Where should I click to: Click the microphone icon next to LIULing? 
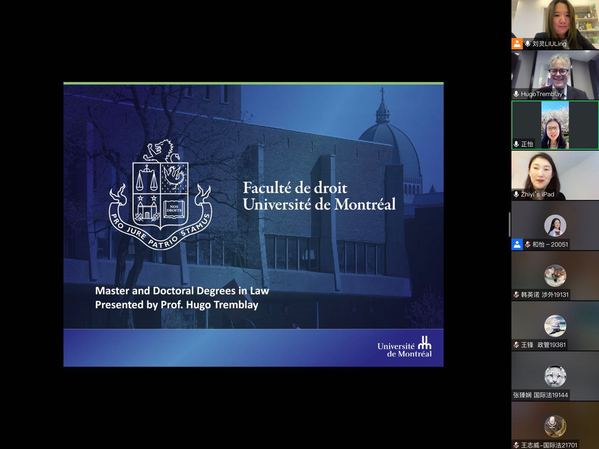click(x=528, y=44)
